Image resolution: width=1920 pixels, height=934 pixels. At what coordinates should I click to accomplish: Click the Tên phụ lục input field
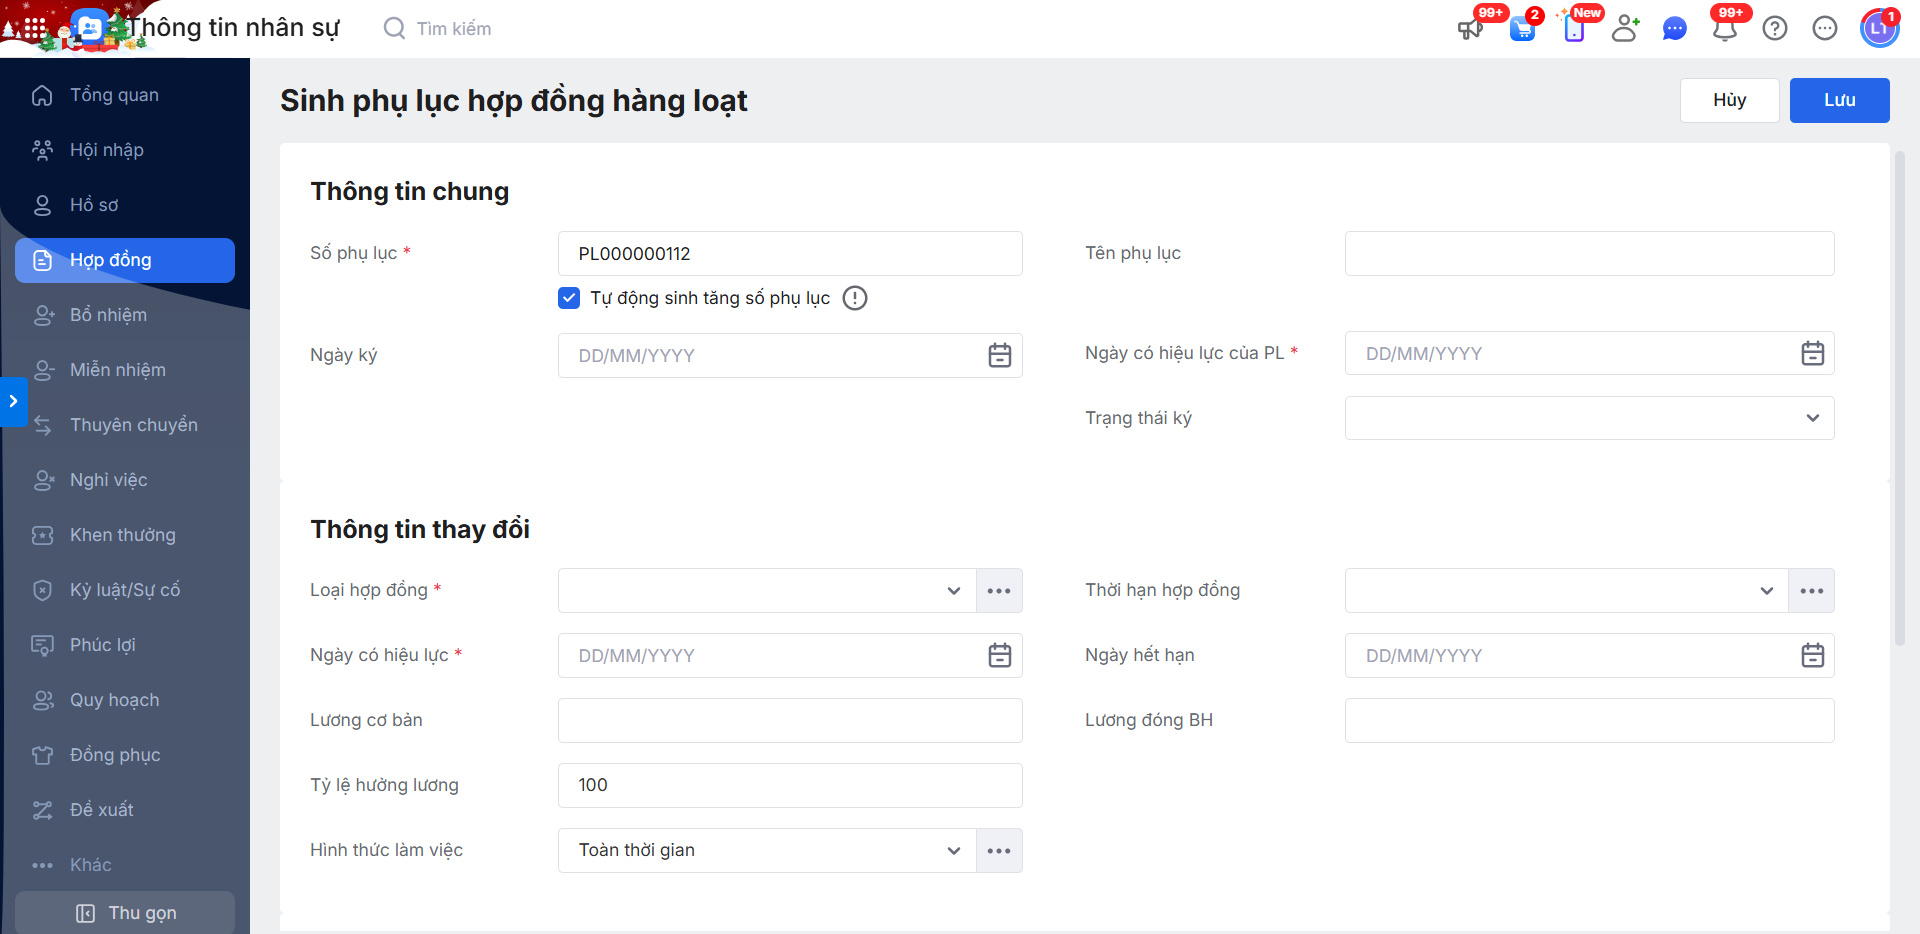[x=1589, y=254]
